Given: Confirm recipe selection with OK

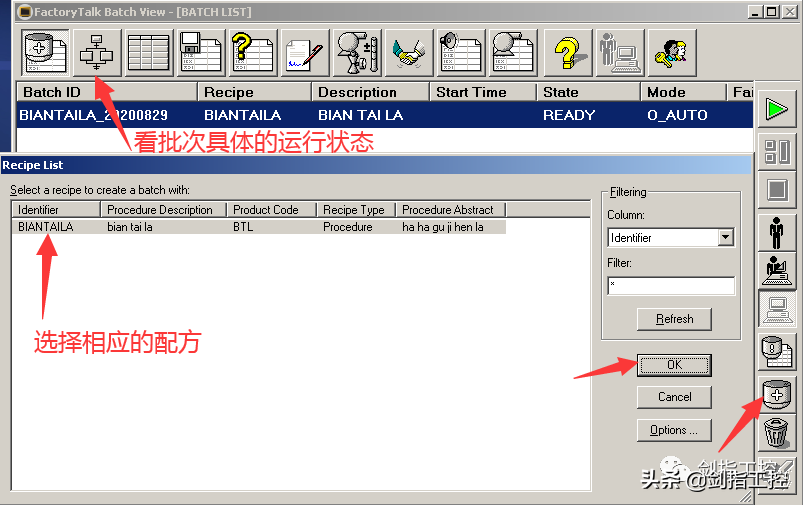Looking at the screenshot, I should (674, 365).
